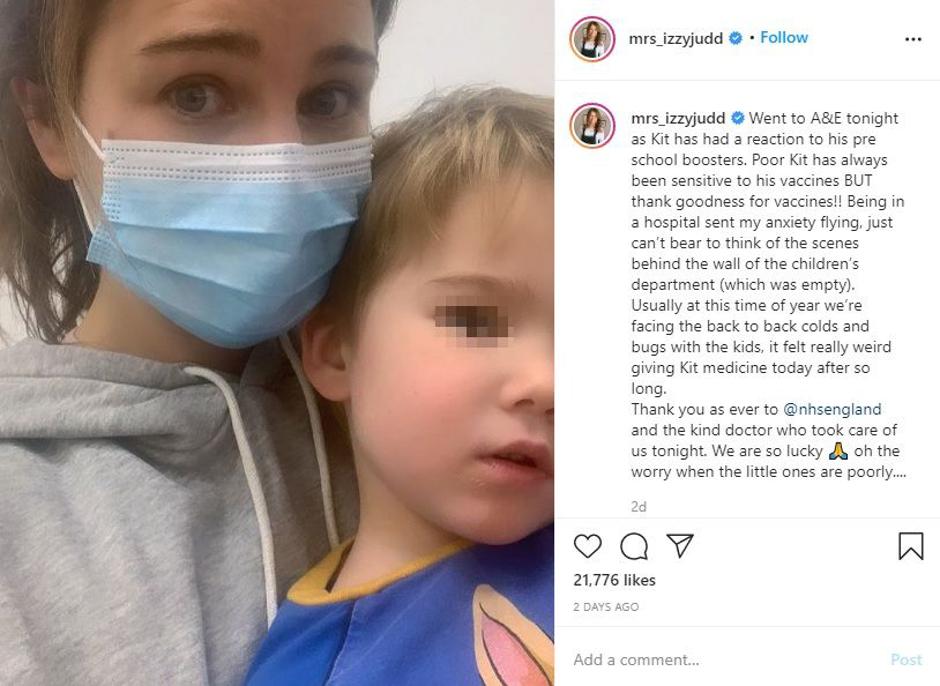The image size is (940, 686).
Task: Save the post with the bookmark icon
Action: pos(911,546)
